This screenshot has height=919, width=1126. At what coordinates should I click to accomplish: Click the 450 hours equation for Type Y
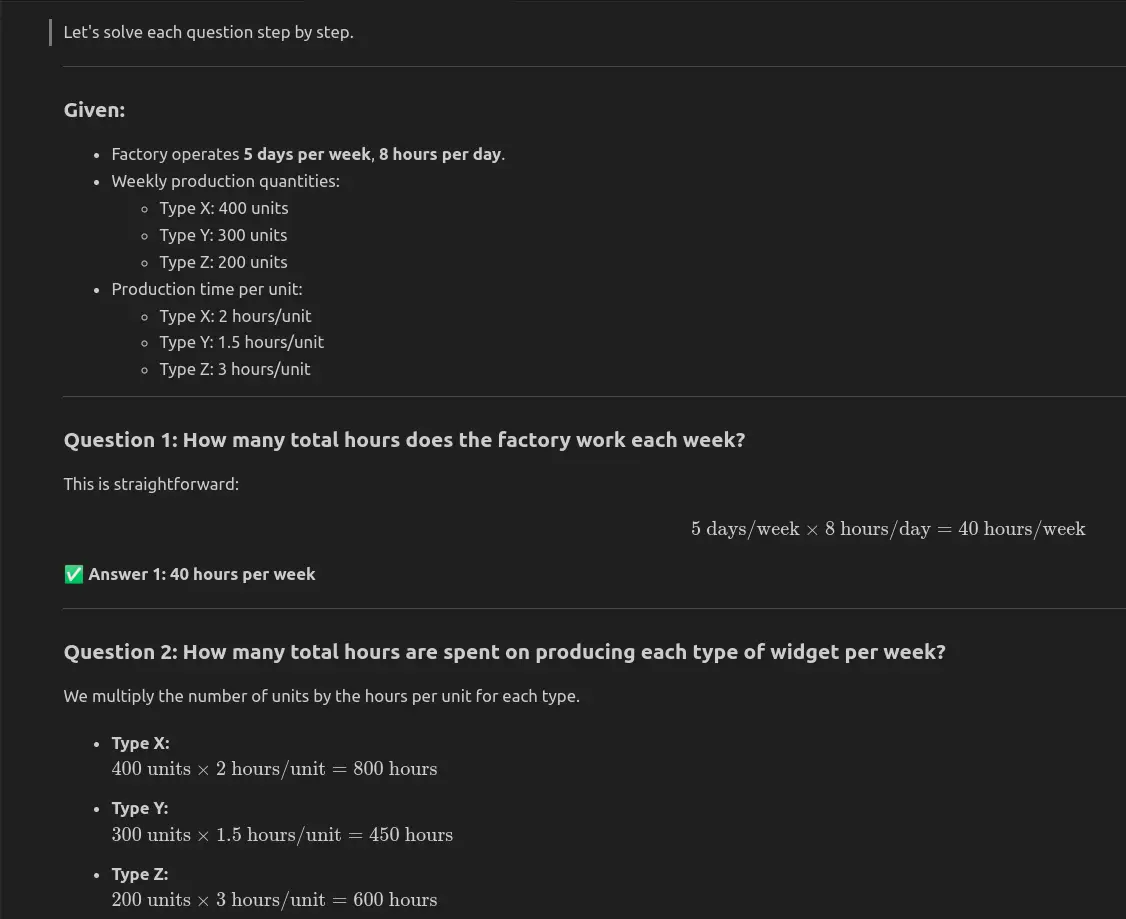(282, 835)
